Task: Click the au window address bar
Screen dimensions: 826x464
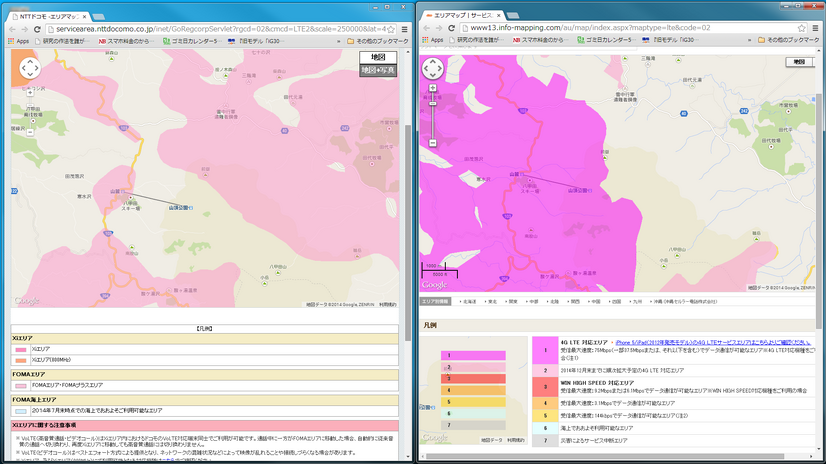Action: click(x=632, y=28)
